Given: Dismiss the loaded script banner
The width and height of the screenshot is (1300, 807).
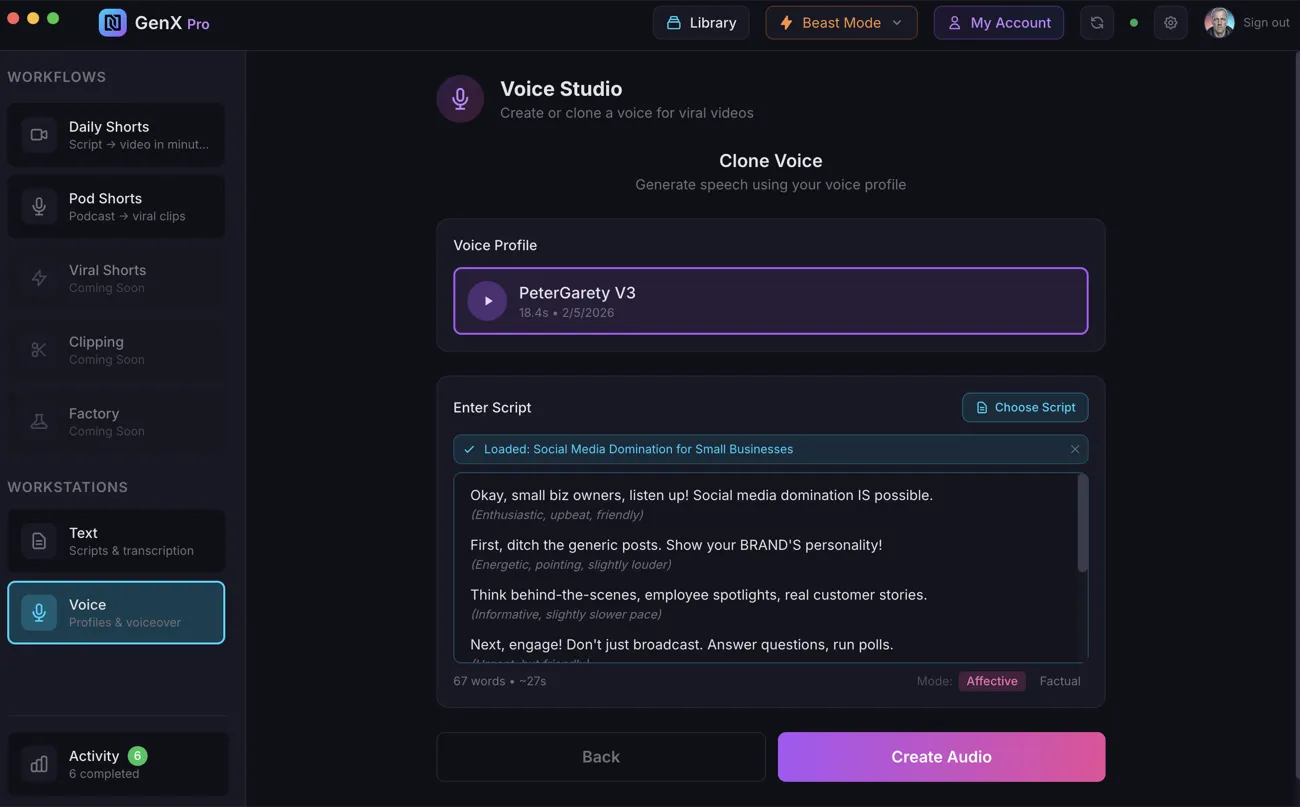Looking at the screenshot, I should (1074, 448).
